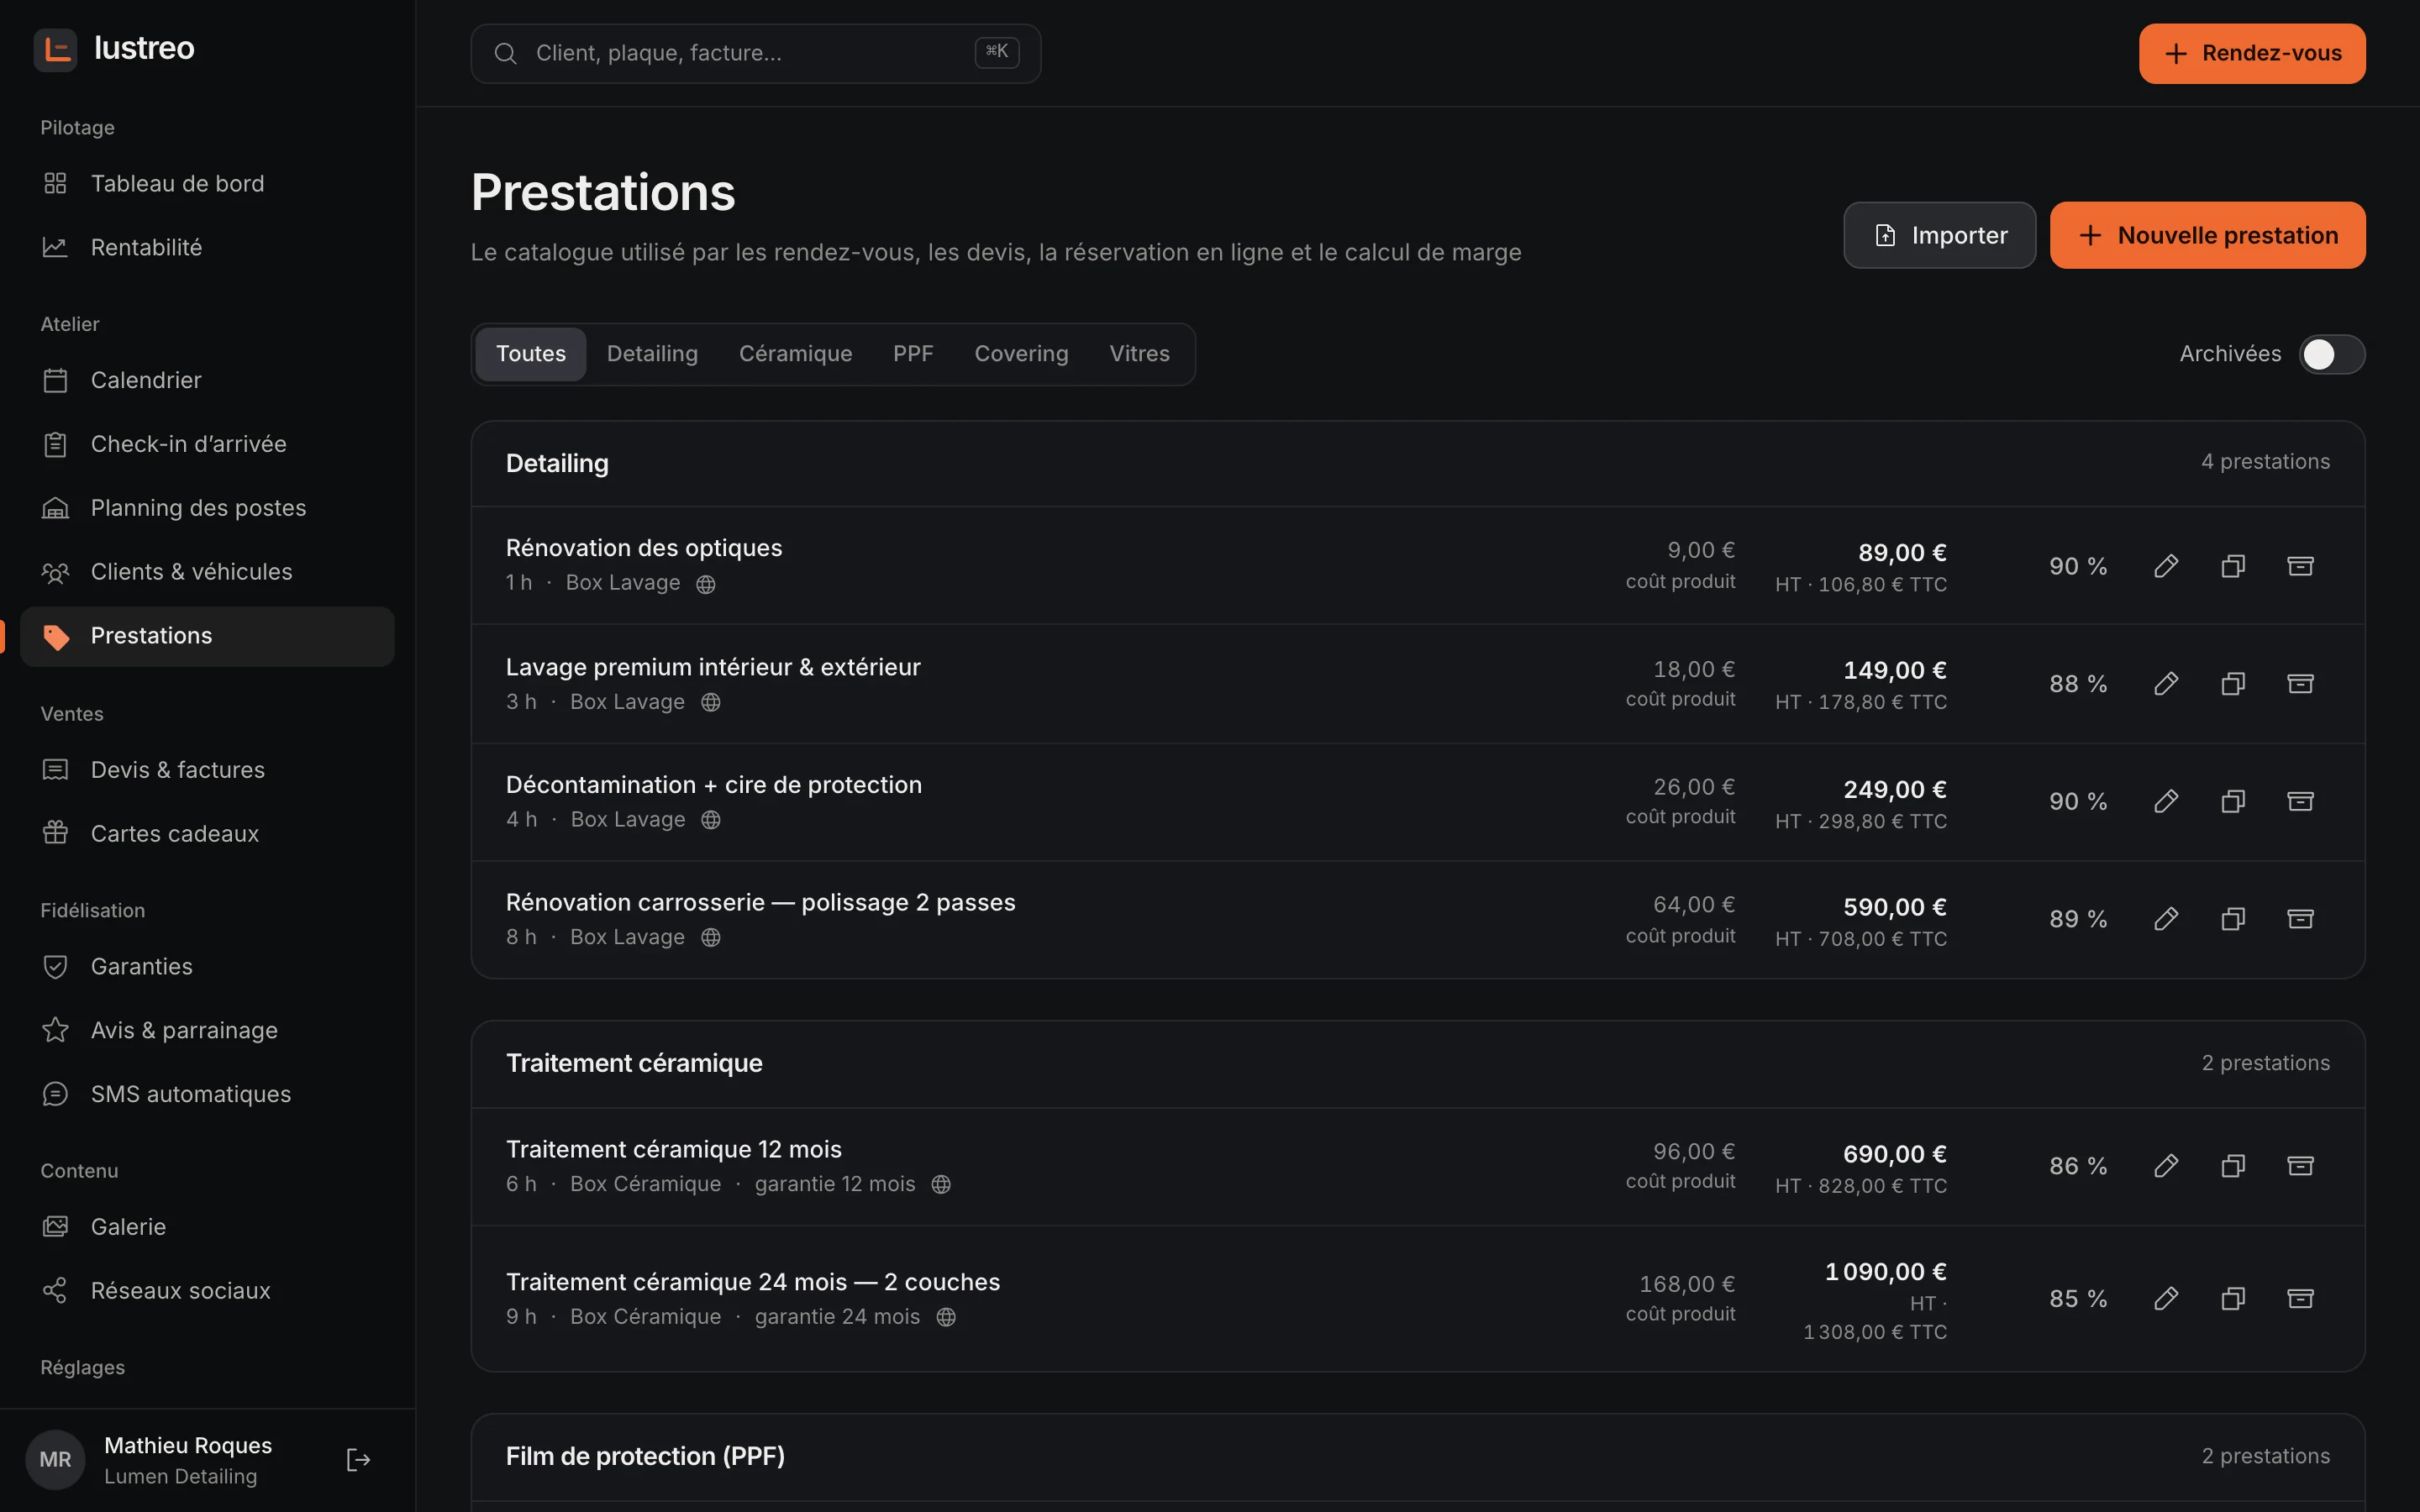2420x1512 pixels.
Task: Navigate to Réseaux sociaux
Action: point(207,1290)
